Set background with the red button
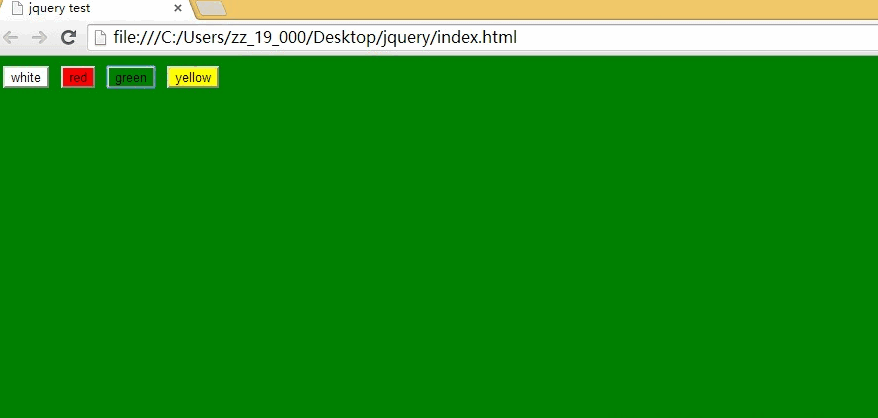Image resolution: width=878 pixels, height=418 pixels. click(x=78, y=77)
